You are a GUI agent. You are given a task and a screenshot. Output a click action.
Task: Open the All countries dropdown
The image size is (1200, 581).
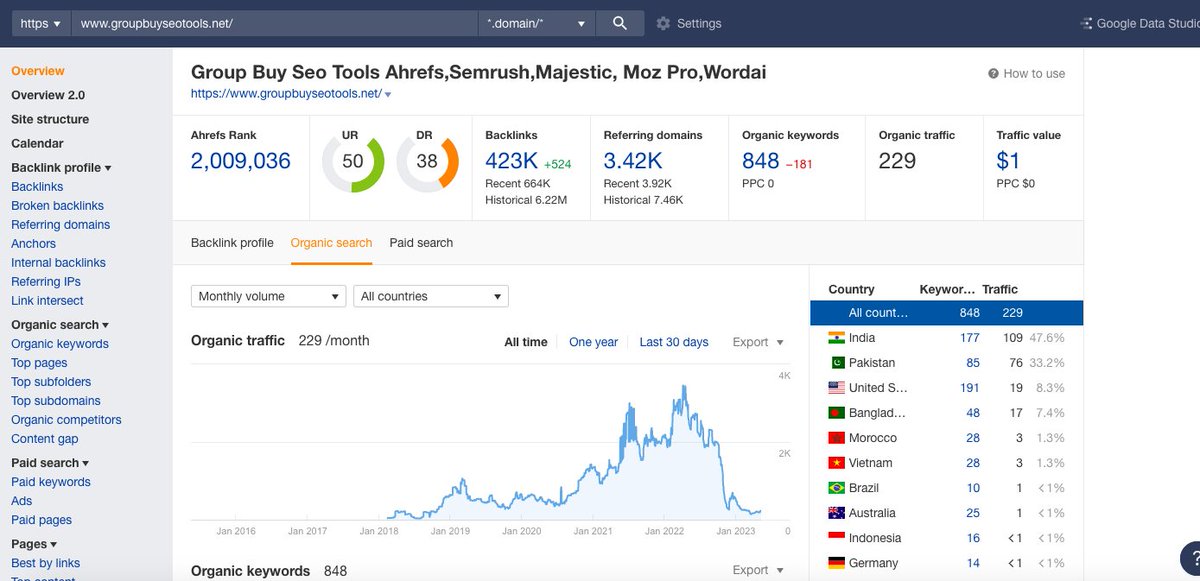(431, 296)
